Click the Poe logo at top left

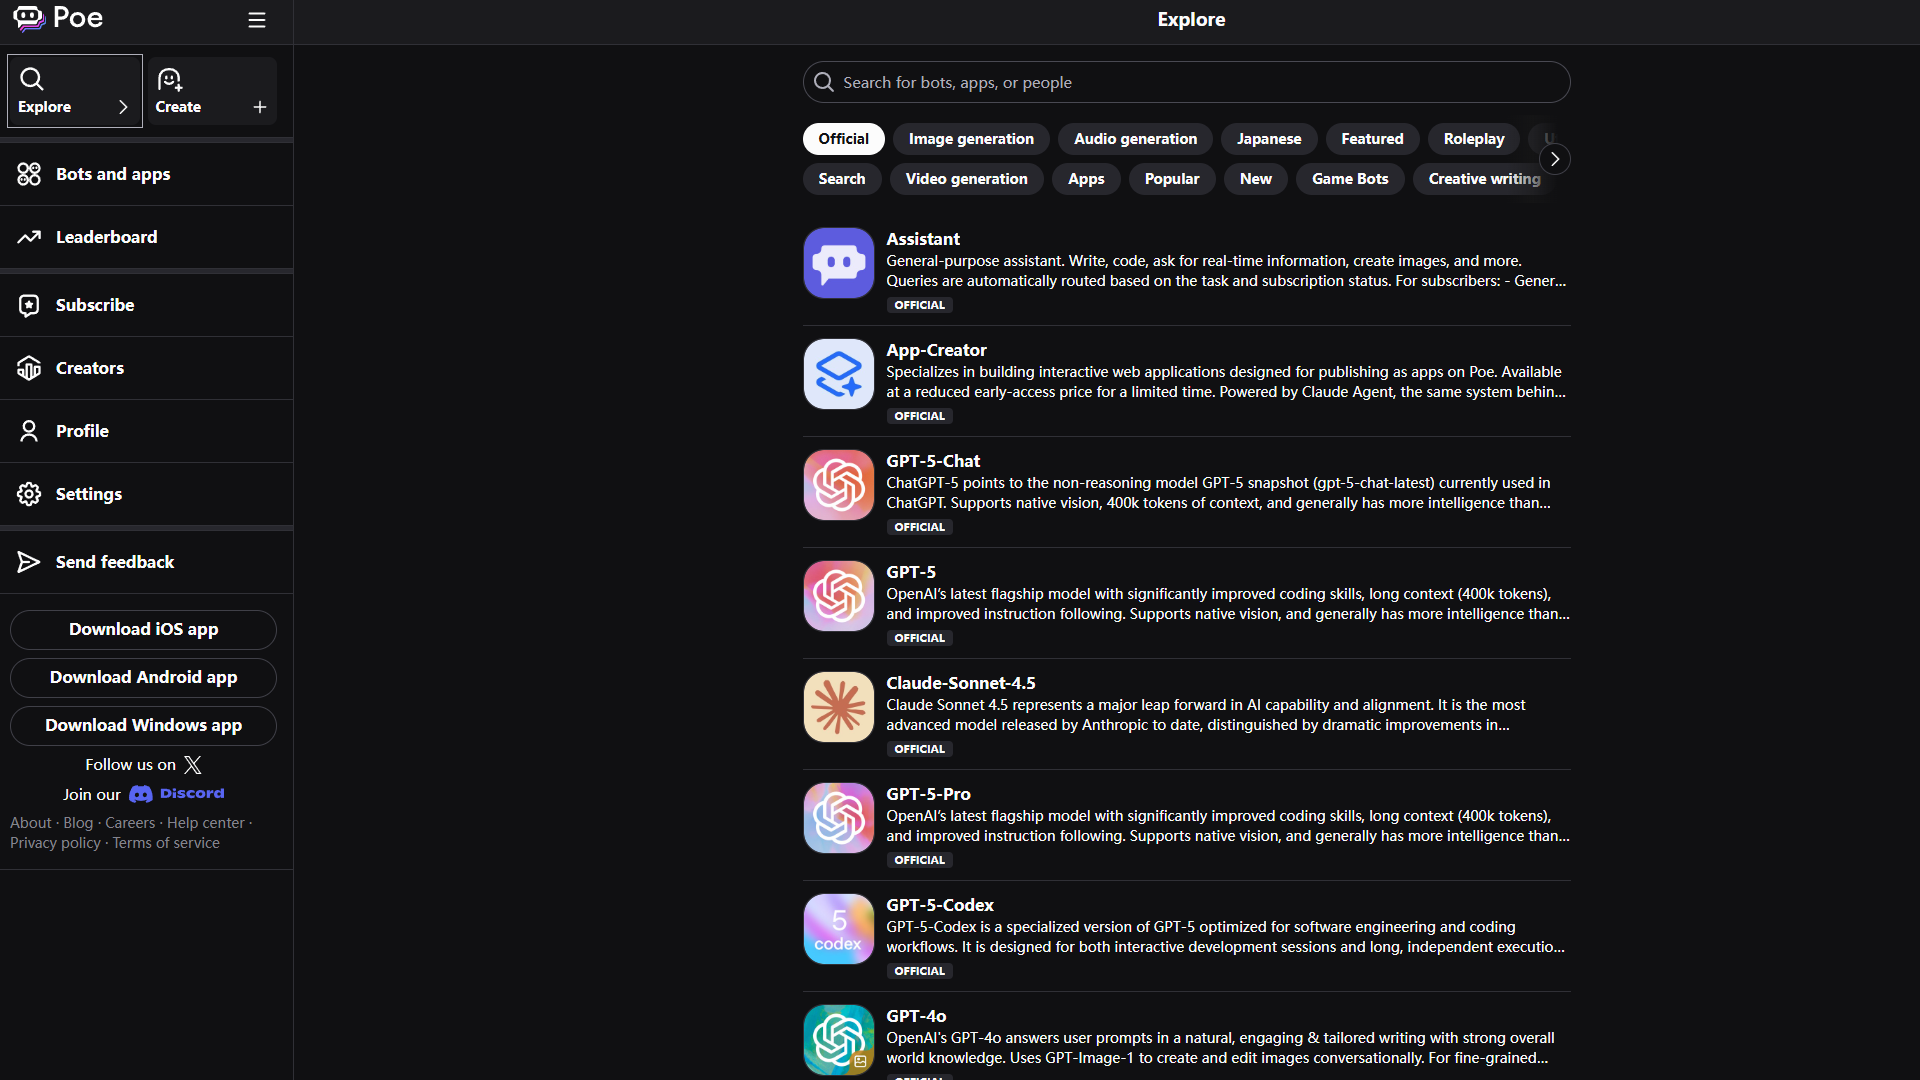pos(58,18)
